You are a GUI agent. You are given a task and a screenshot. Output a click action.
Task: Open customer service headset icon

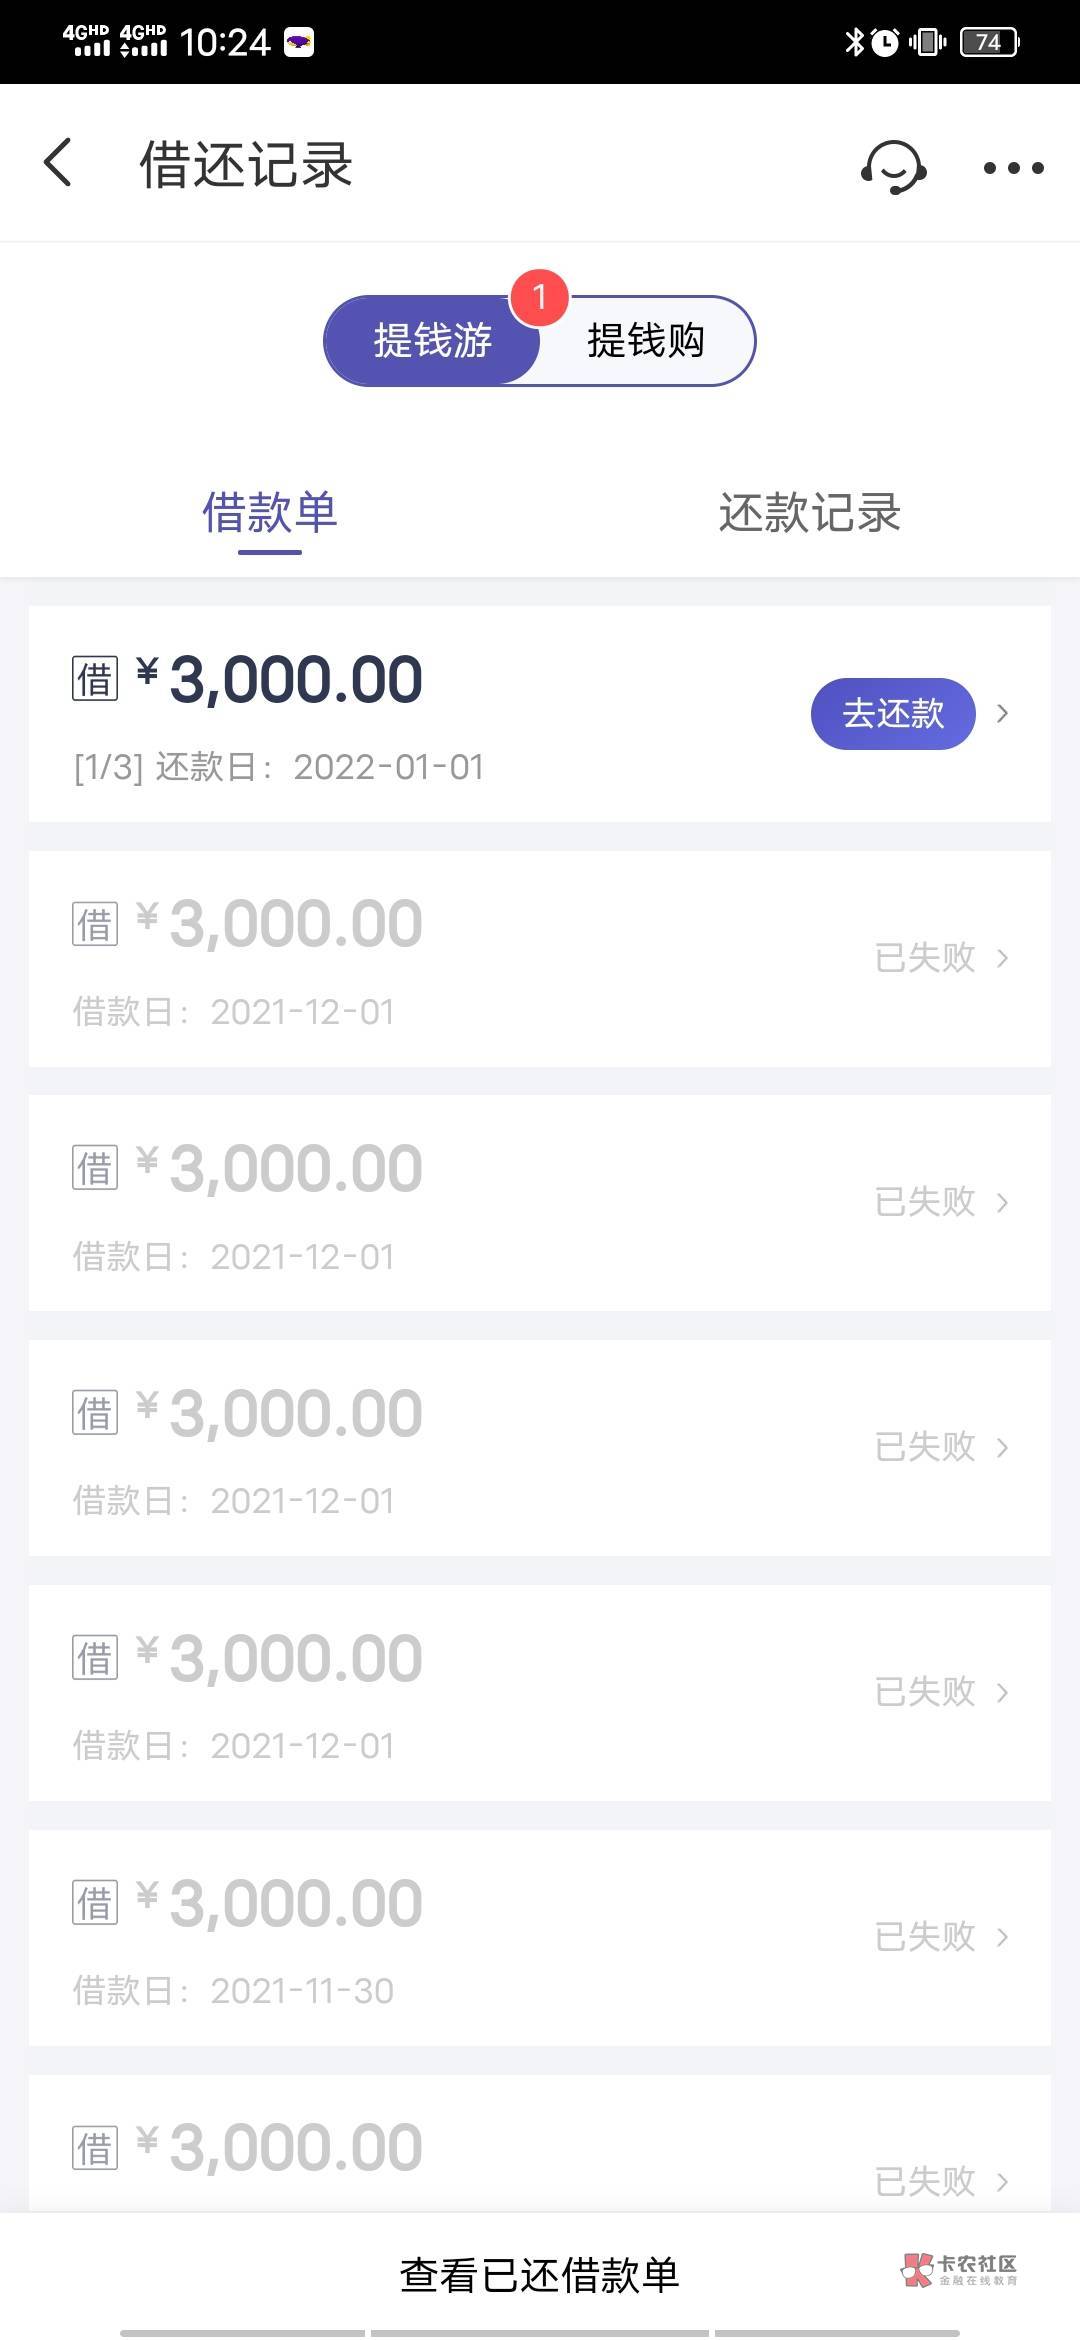[893, 166]
